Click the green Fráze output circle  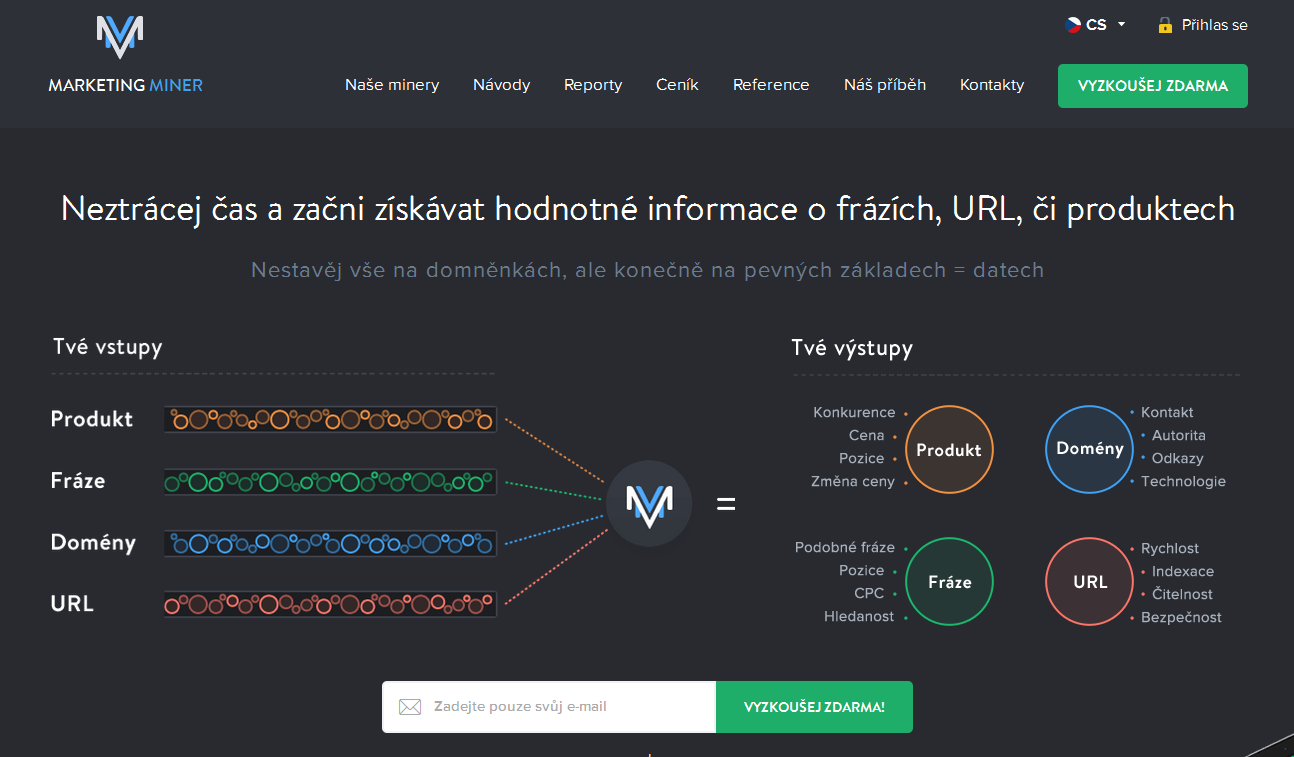[x=949, y=581]
